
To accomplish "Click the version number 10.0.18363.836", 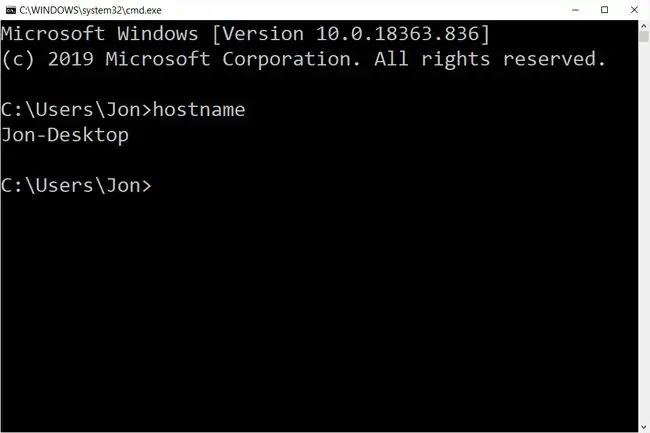I will point(397,34).
